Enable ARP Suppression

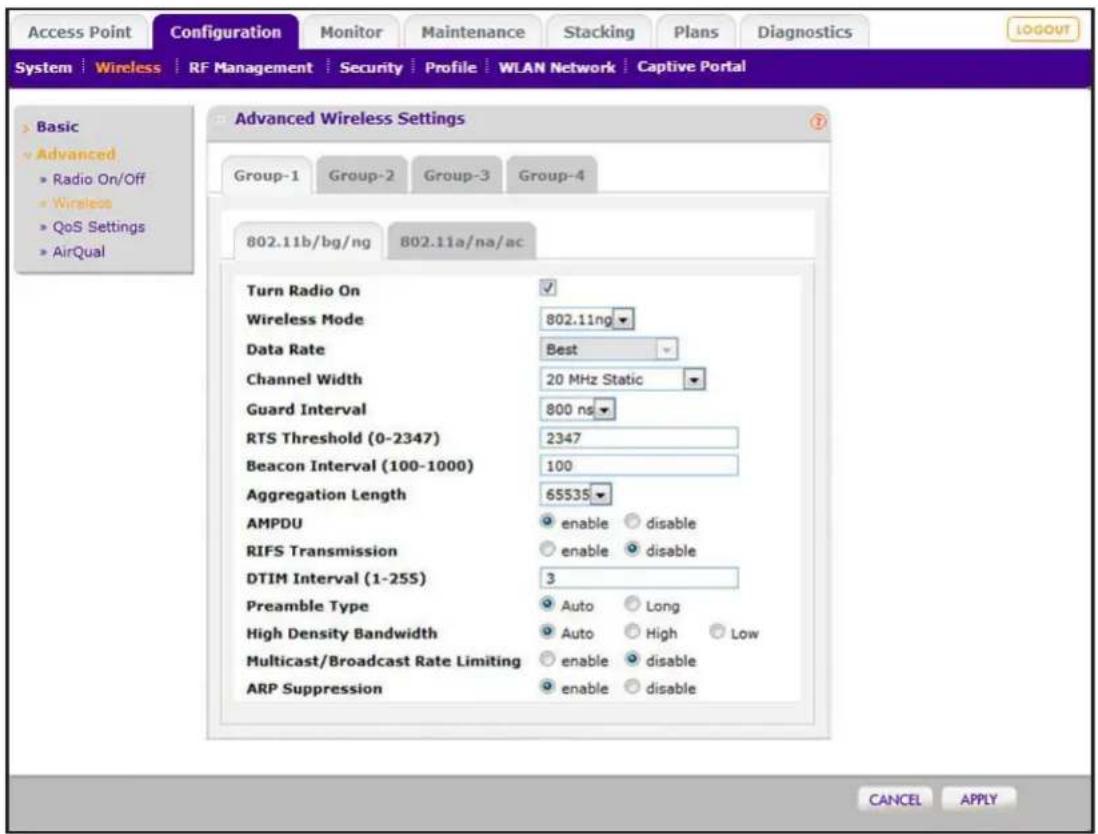(548, 687)
